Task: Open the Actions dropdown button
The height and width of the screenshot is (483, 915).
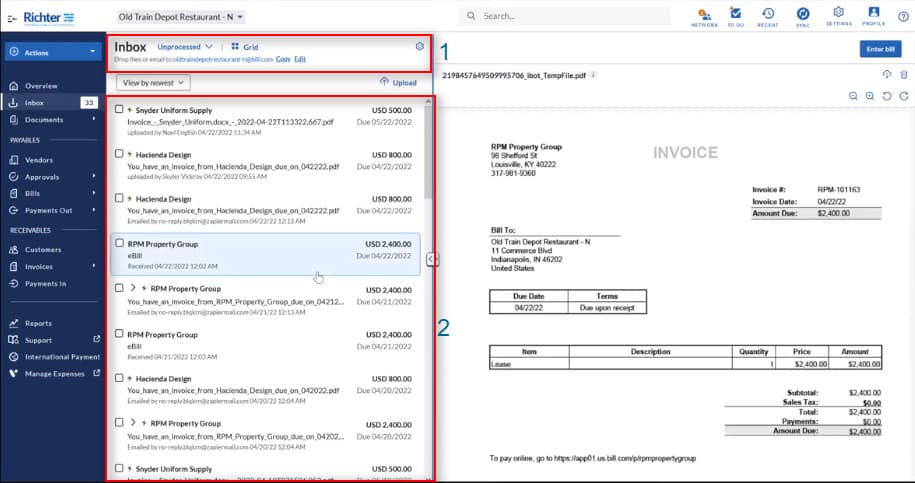Action: point(53,52)
